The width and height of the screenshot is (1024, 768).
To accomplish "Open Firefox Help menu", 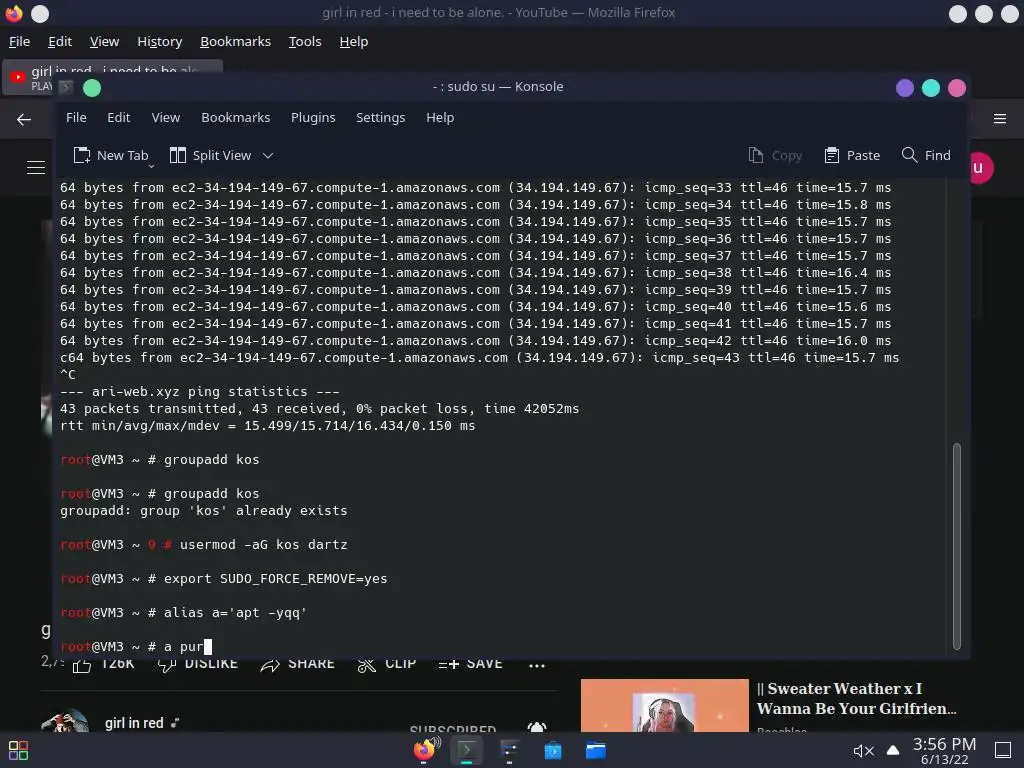I will pyautogui.click(x=353, y=42).
